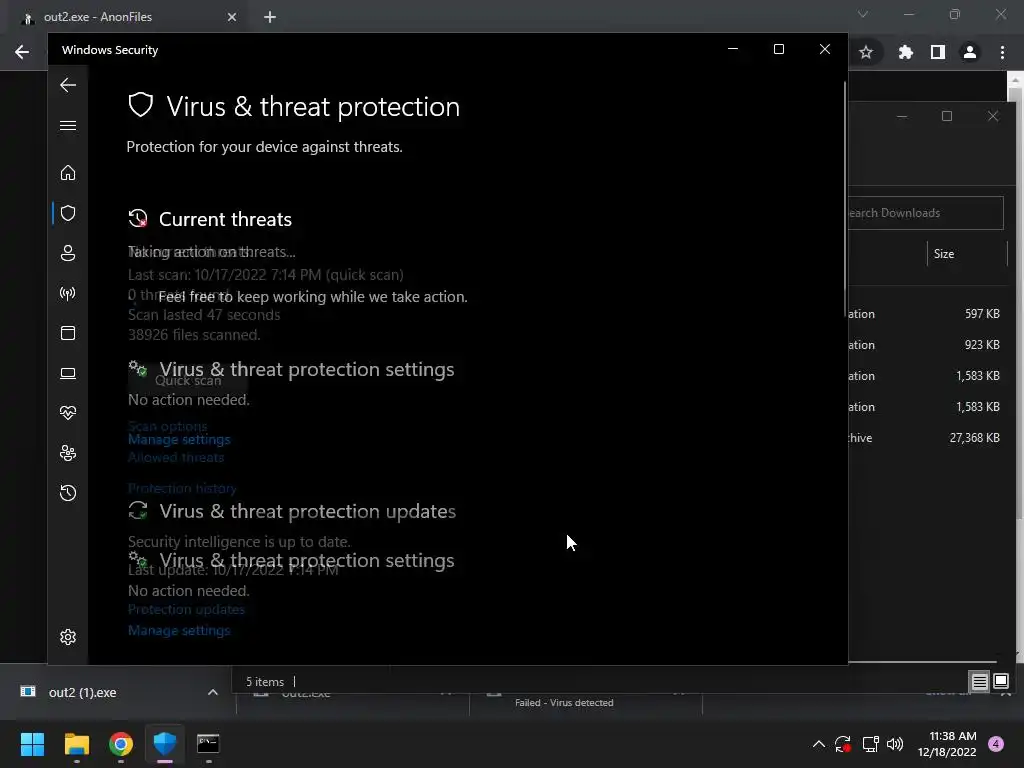Open a new Chrome tab
Screen dimensions: 1024x768
pyautogui.click(x=270, y=17)
